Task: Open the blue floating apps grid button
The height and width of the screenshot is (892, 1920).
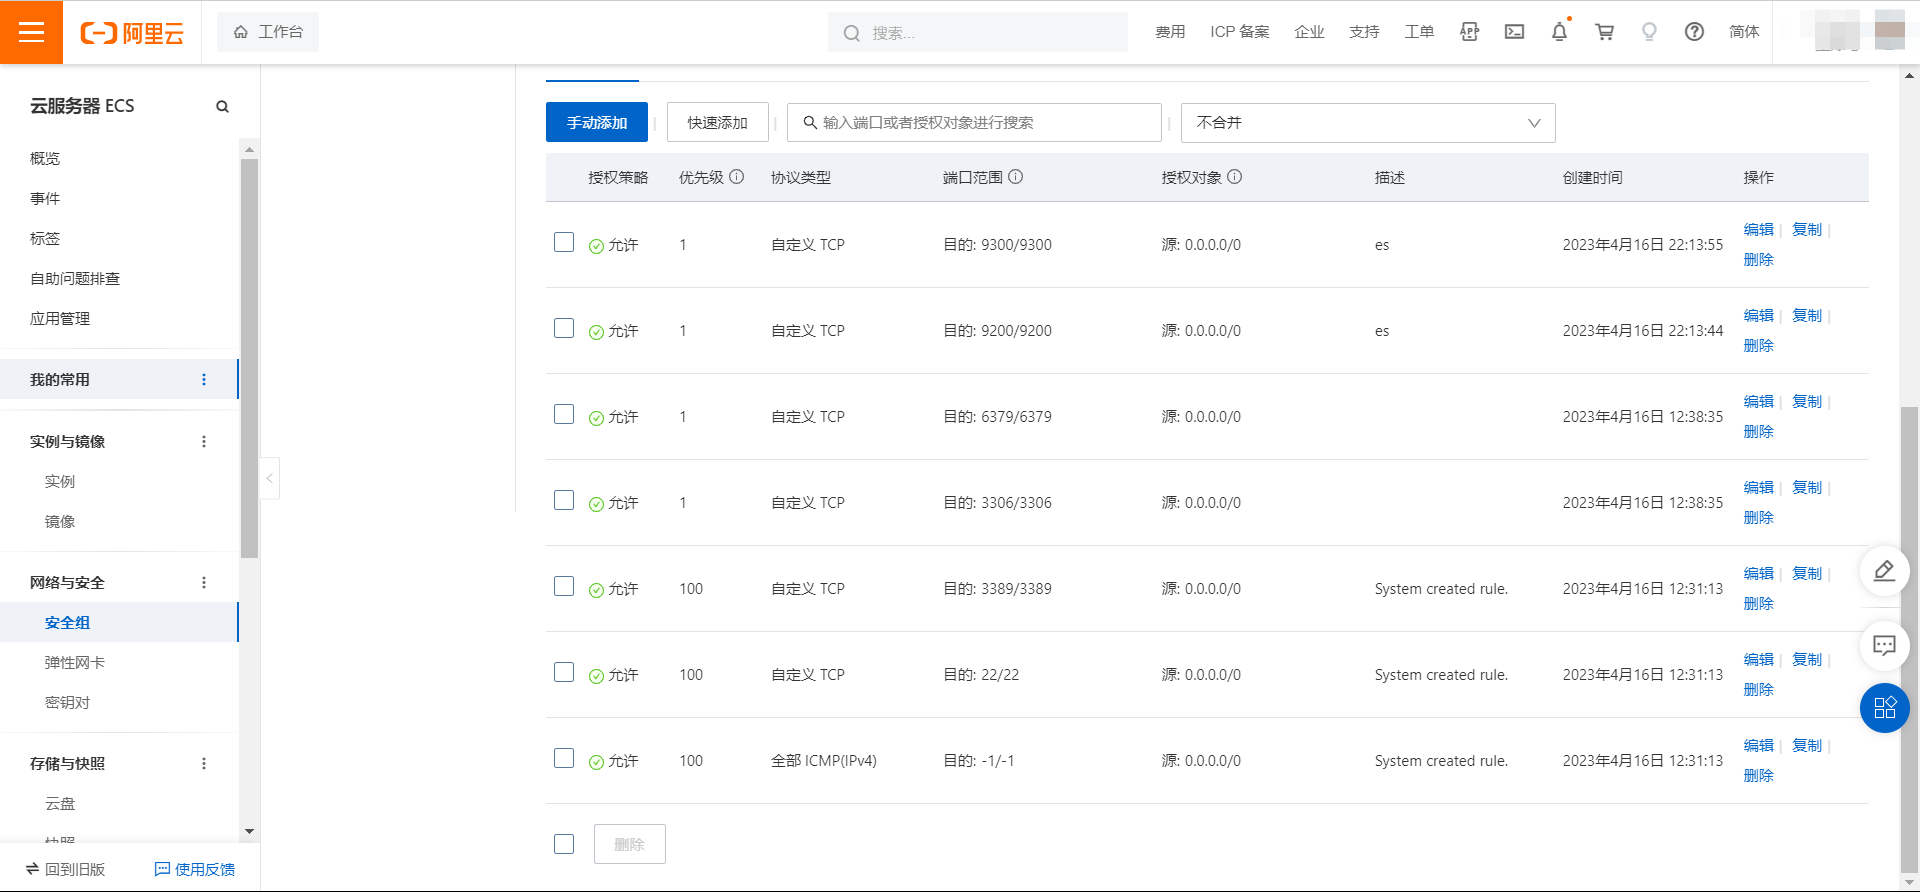Action: pos(1885,708)
